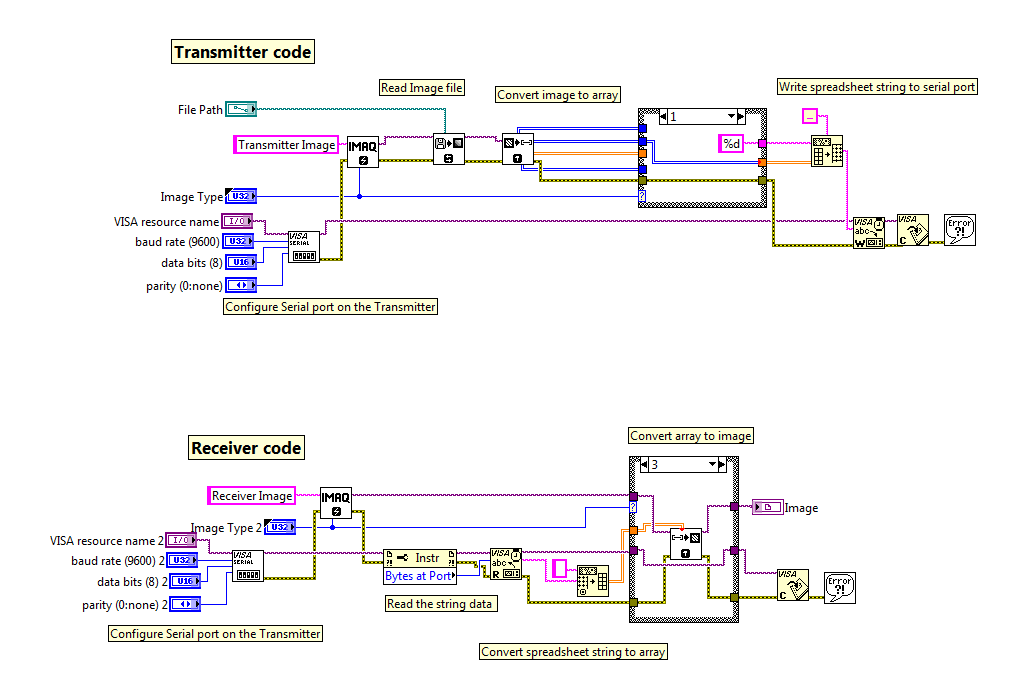Click the VISA Configure Serial Port node on transmitter
Image resolution: width=1009 pixels, height=677 pixels.
pyautogui.click(x=303, y=245)
